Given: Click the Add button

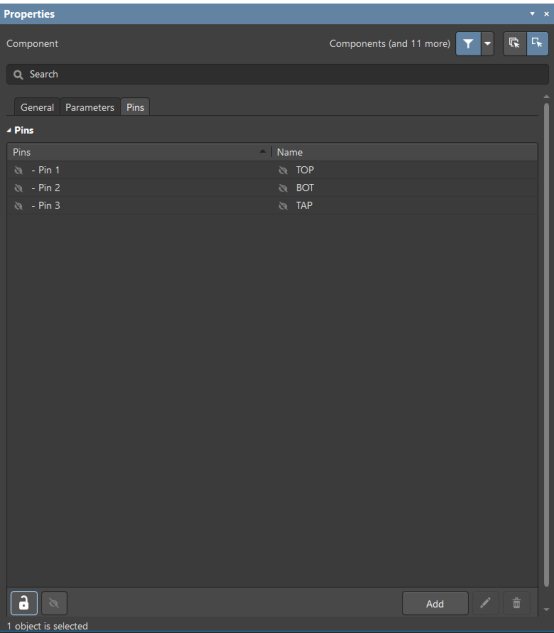Looking at the screenshot, I should [x=435, y=604].
